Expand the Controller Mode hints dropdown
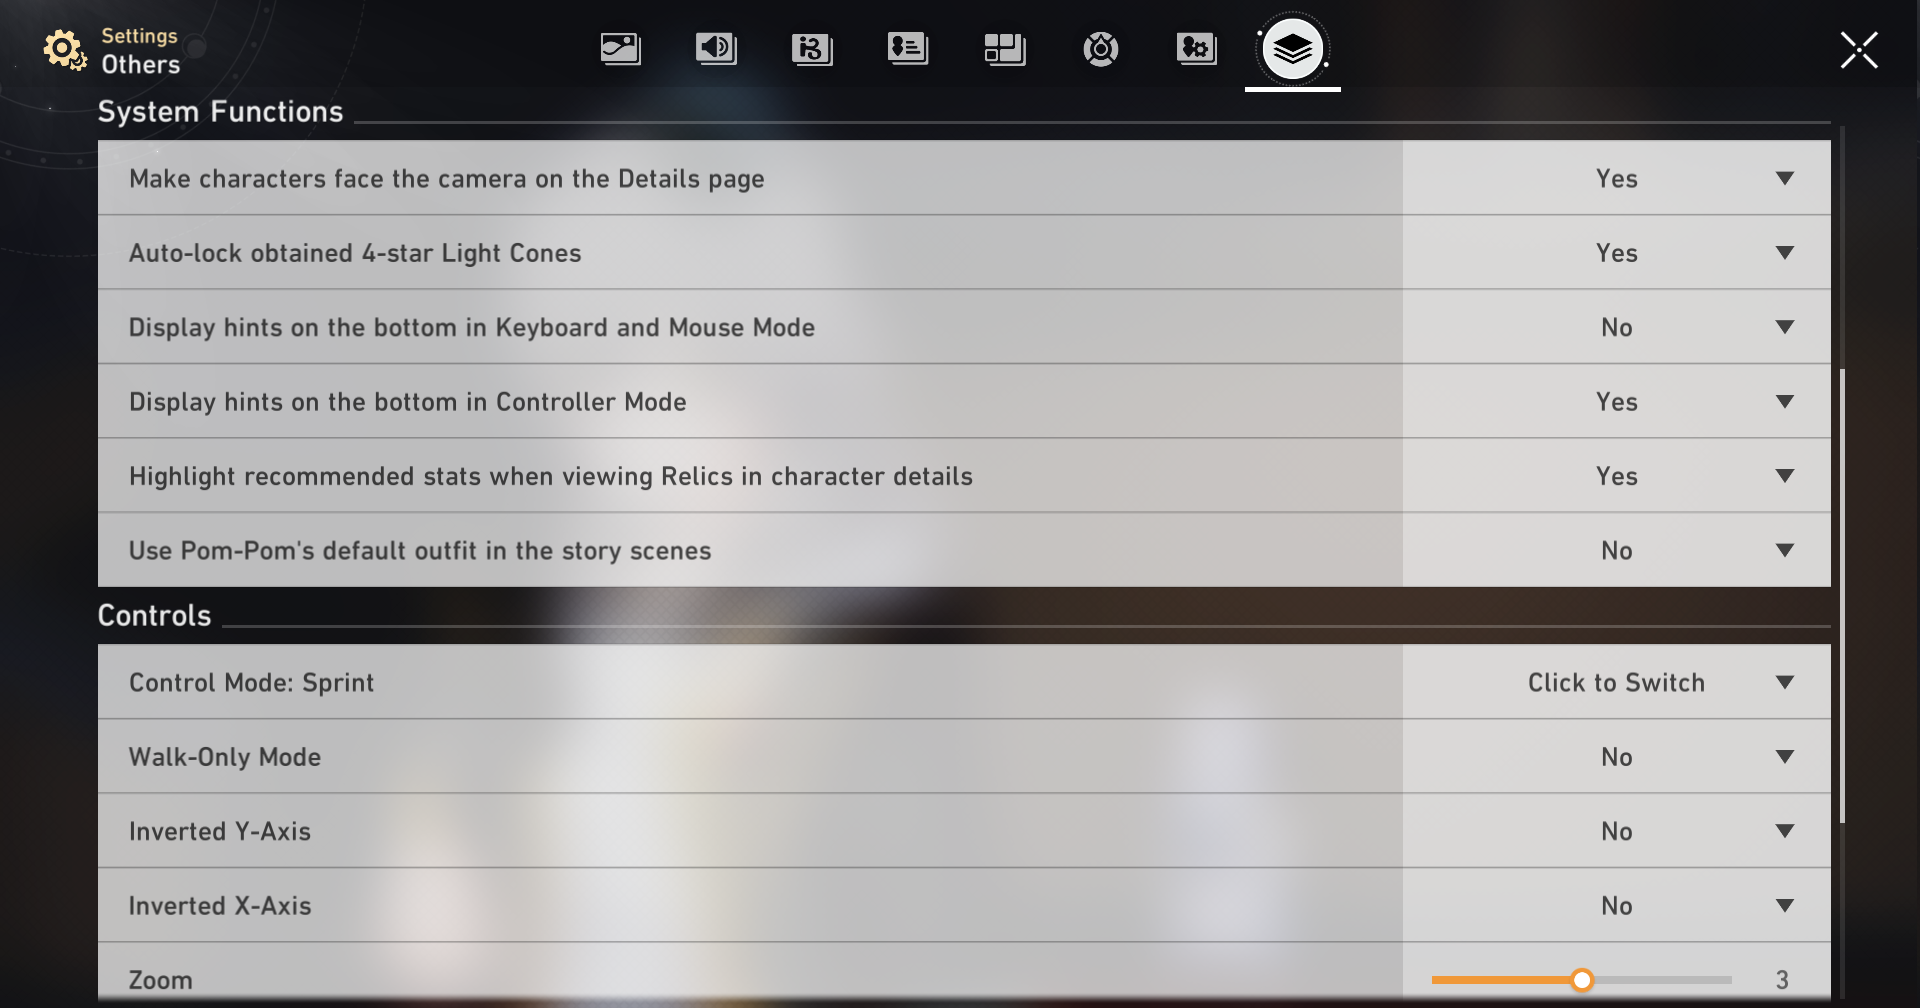Screen dimensions: 1920x1008 point(1616,401)
